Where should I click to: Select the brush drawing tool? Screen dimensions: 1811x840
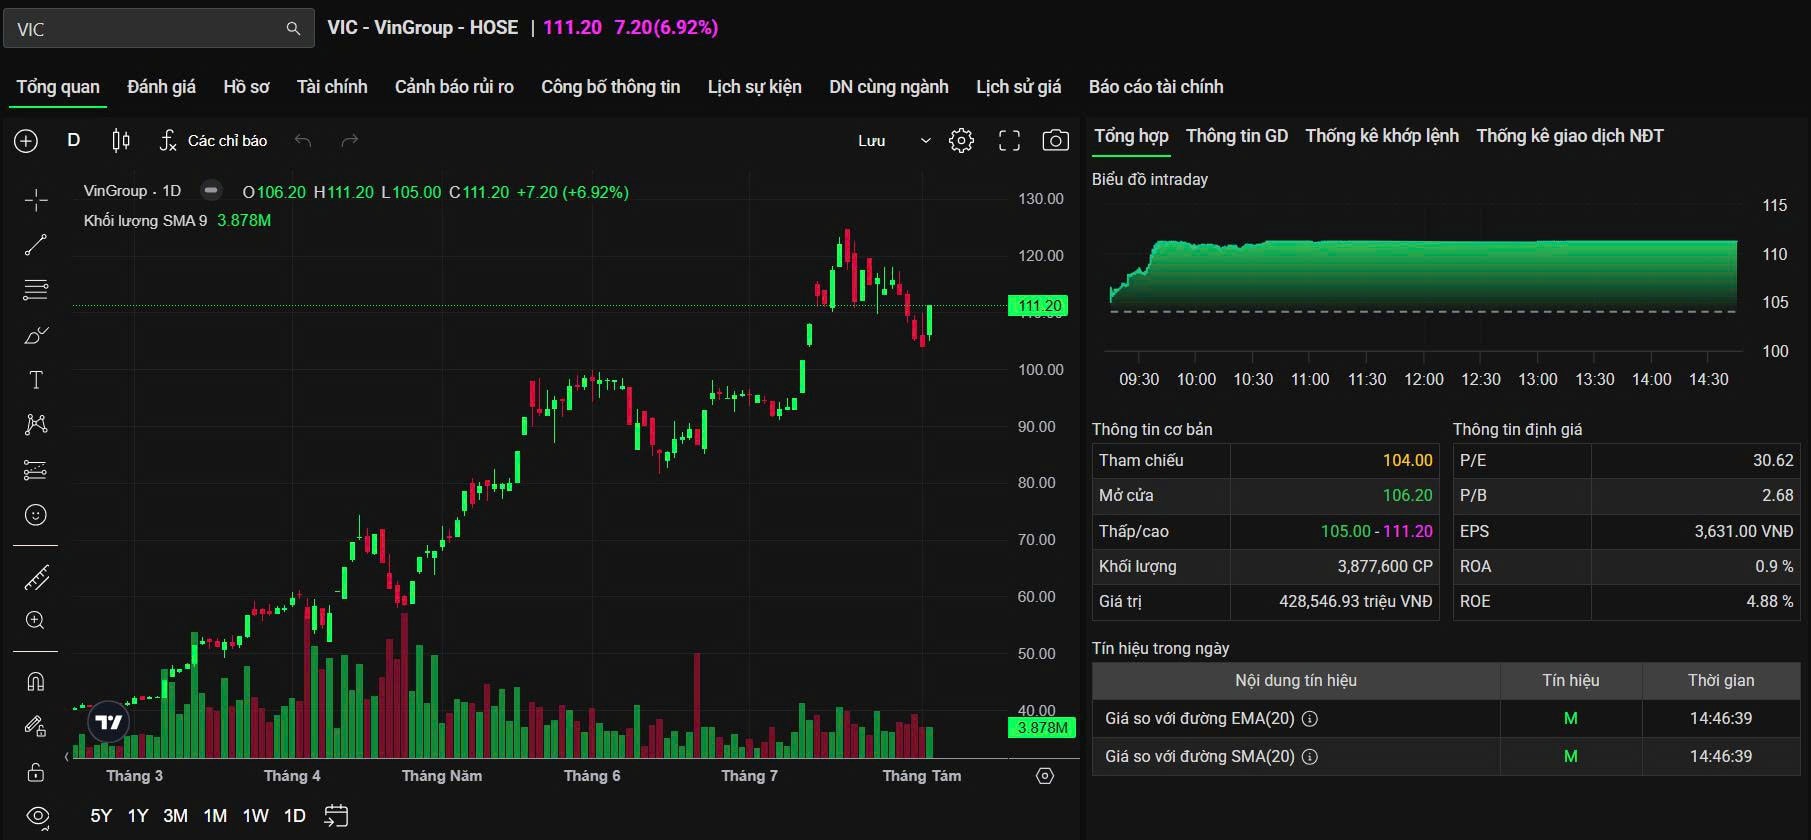(36, 335)
